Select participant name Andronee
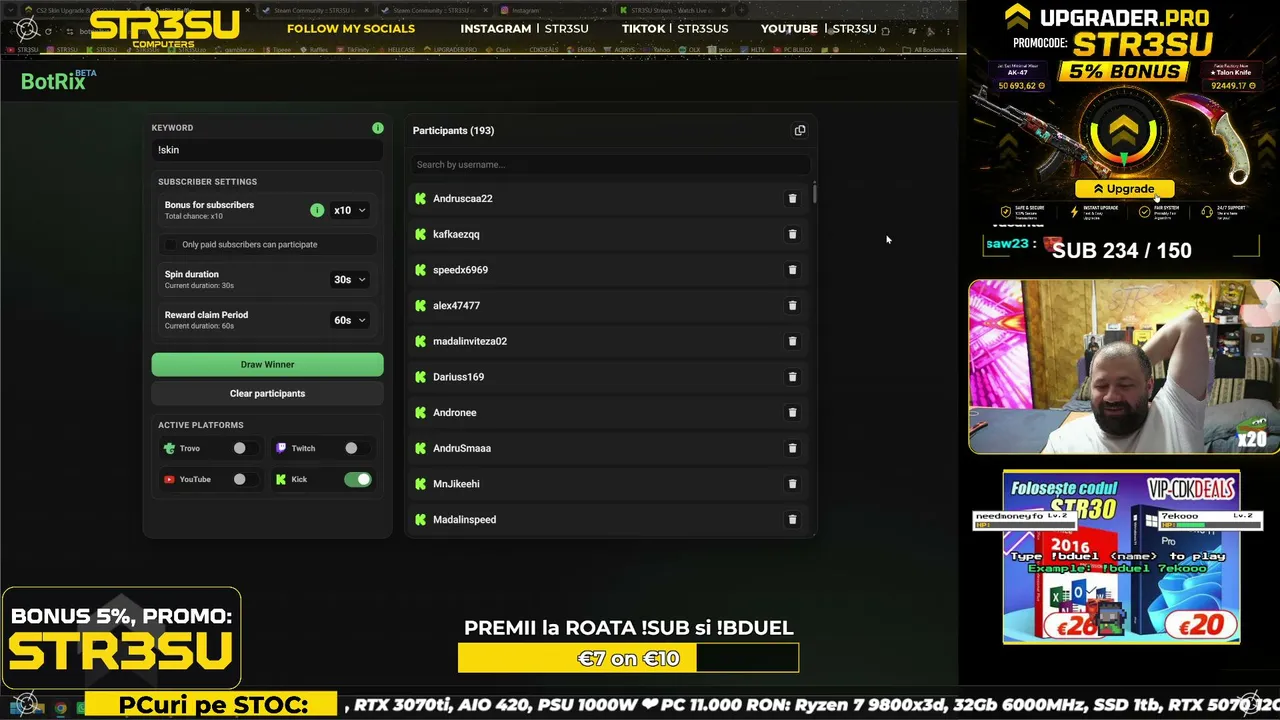The image size is (1280, 720). [x=455, y=412]
